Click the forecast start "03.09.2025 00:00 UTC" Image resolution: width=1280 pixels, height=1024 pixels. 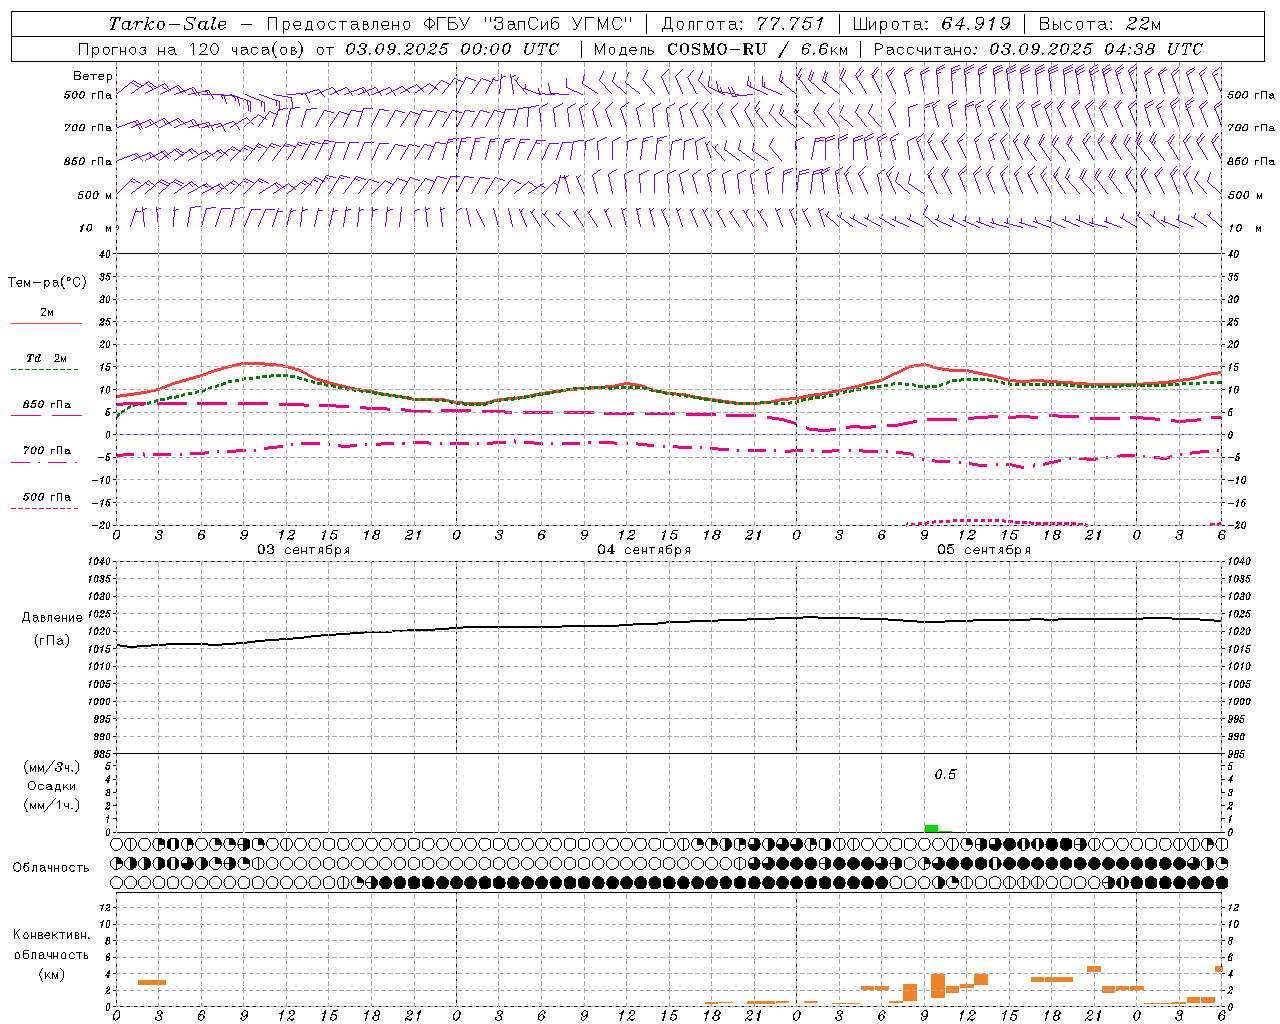point(452,49)
